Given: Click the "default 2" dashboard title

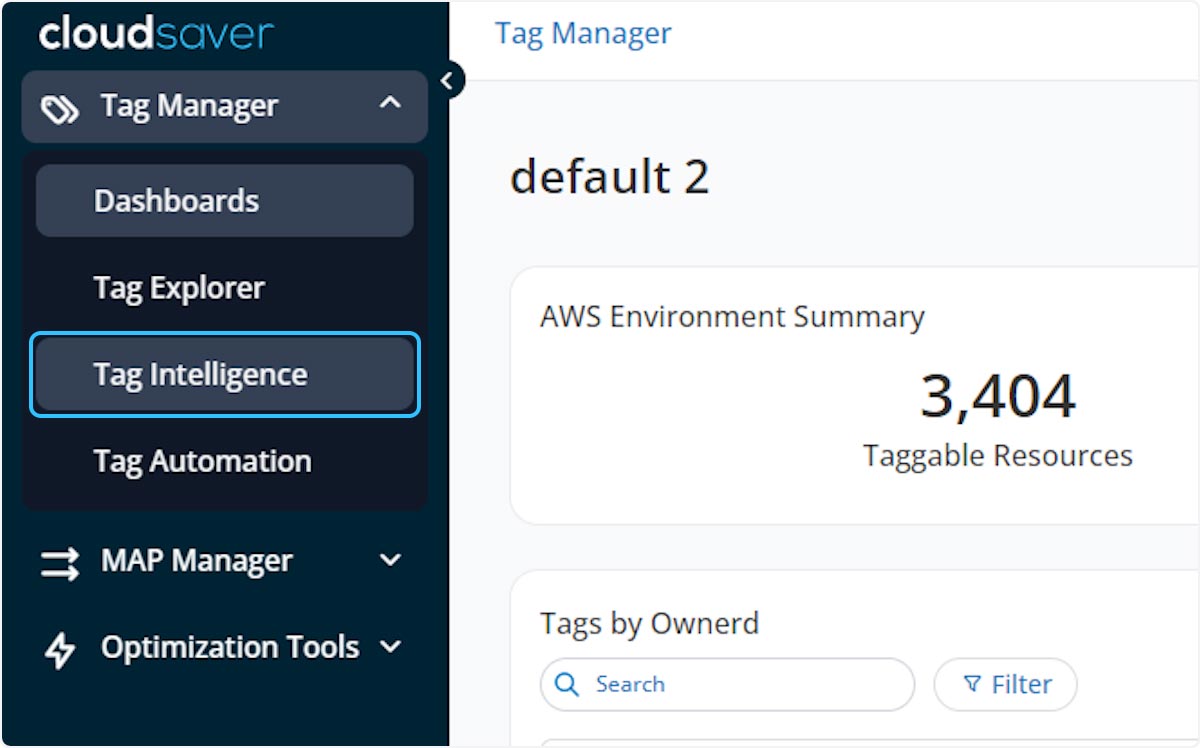Looking at the screenshot, I should point(609,178).
